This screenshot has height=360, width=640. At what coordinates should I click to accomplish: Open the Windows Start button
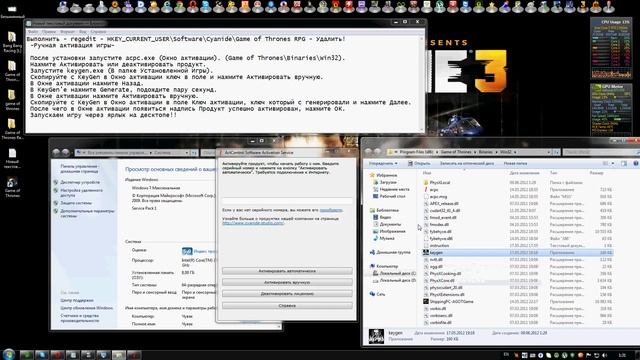pyautogui.click(x=9, y=354)
